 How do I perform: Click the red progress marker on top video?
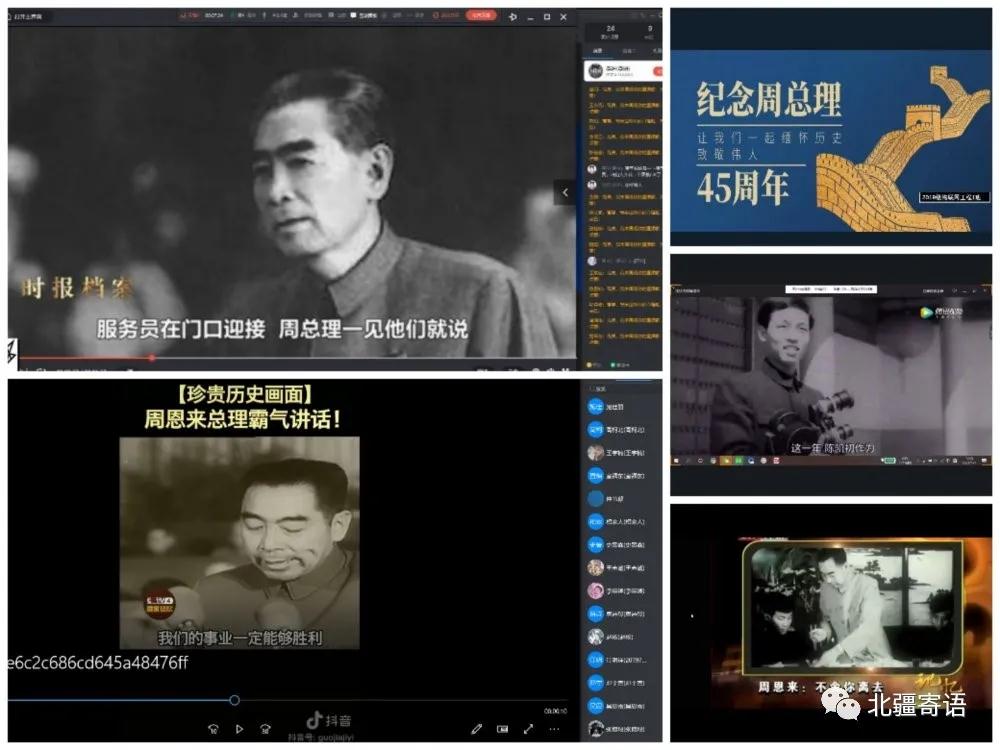(x=152, y=357)
